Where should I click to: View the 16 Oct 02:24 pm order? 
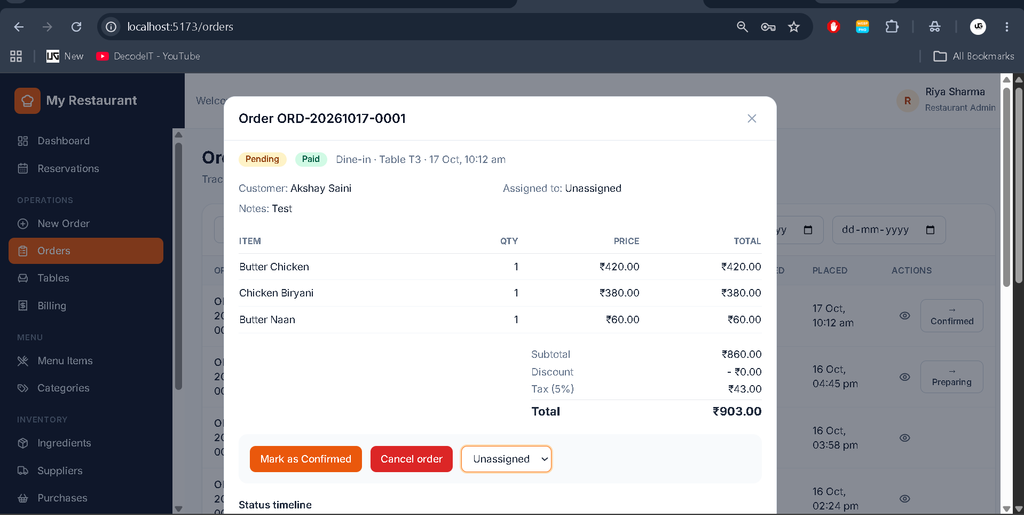pos(904,499)
